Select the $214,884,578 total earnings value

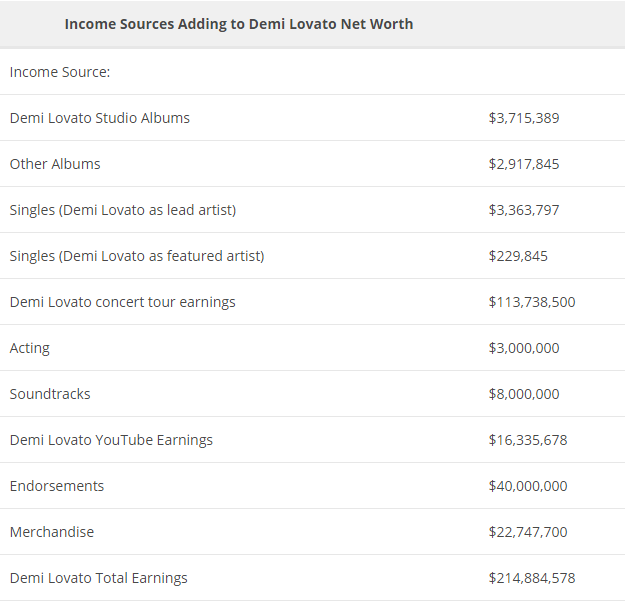coord(532,578)
